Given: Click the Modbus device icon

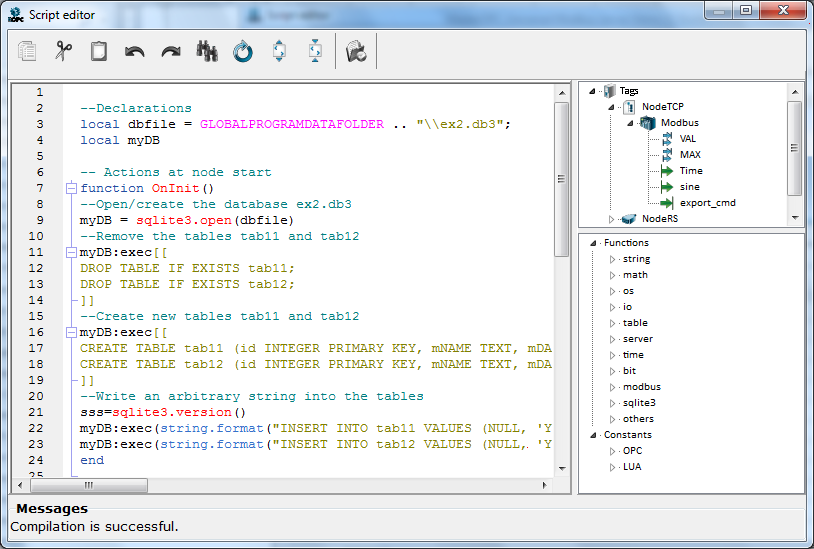Looking at the screenshot, I should (x=647, y=123).
